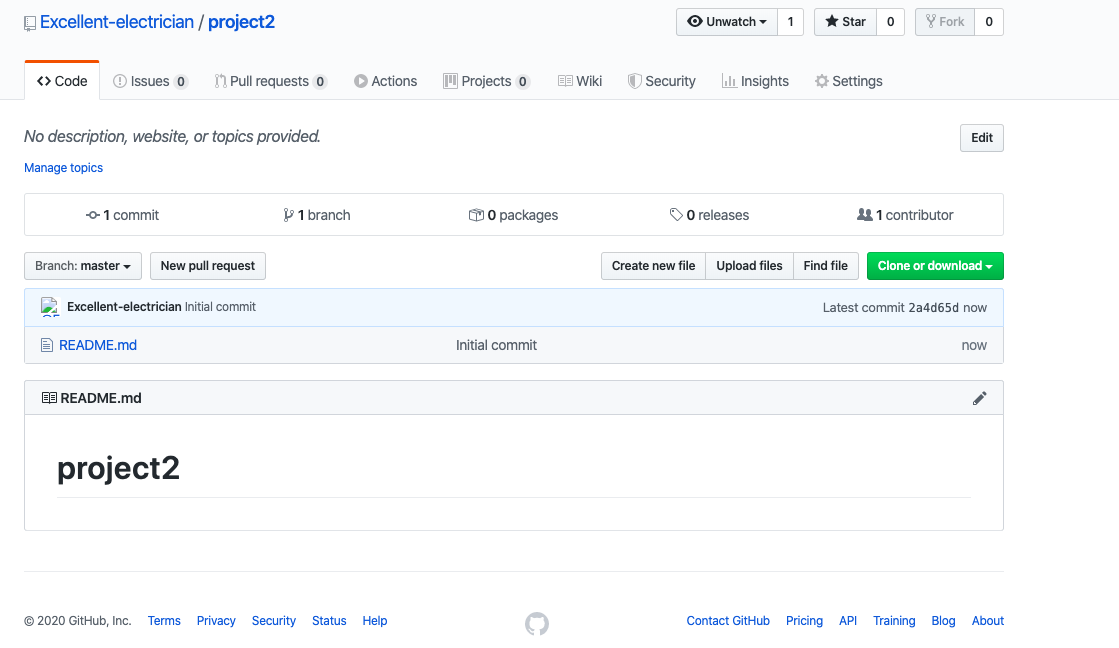Screen dimensions: 1119x648
Task: Open the Initial commit message in commit header
Action: (221, 307)
